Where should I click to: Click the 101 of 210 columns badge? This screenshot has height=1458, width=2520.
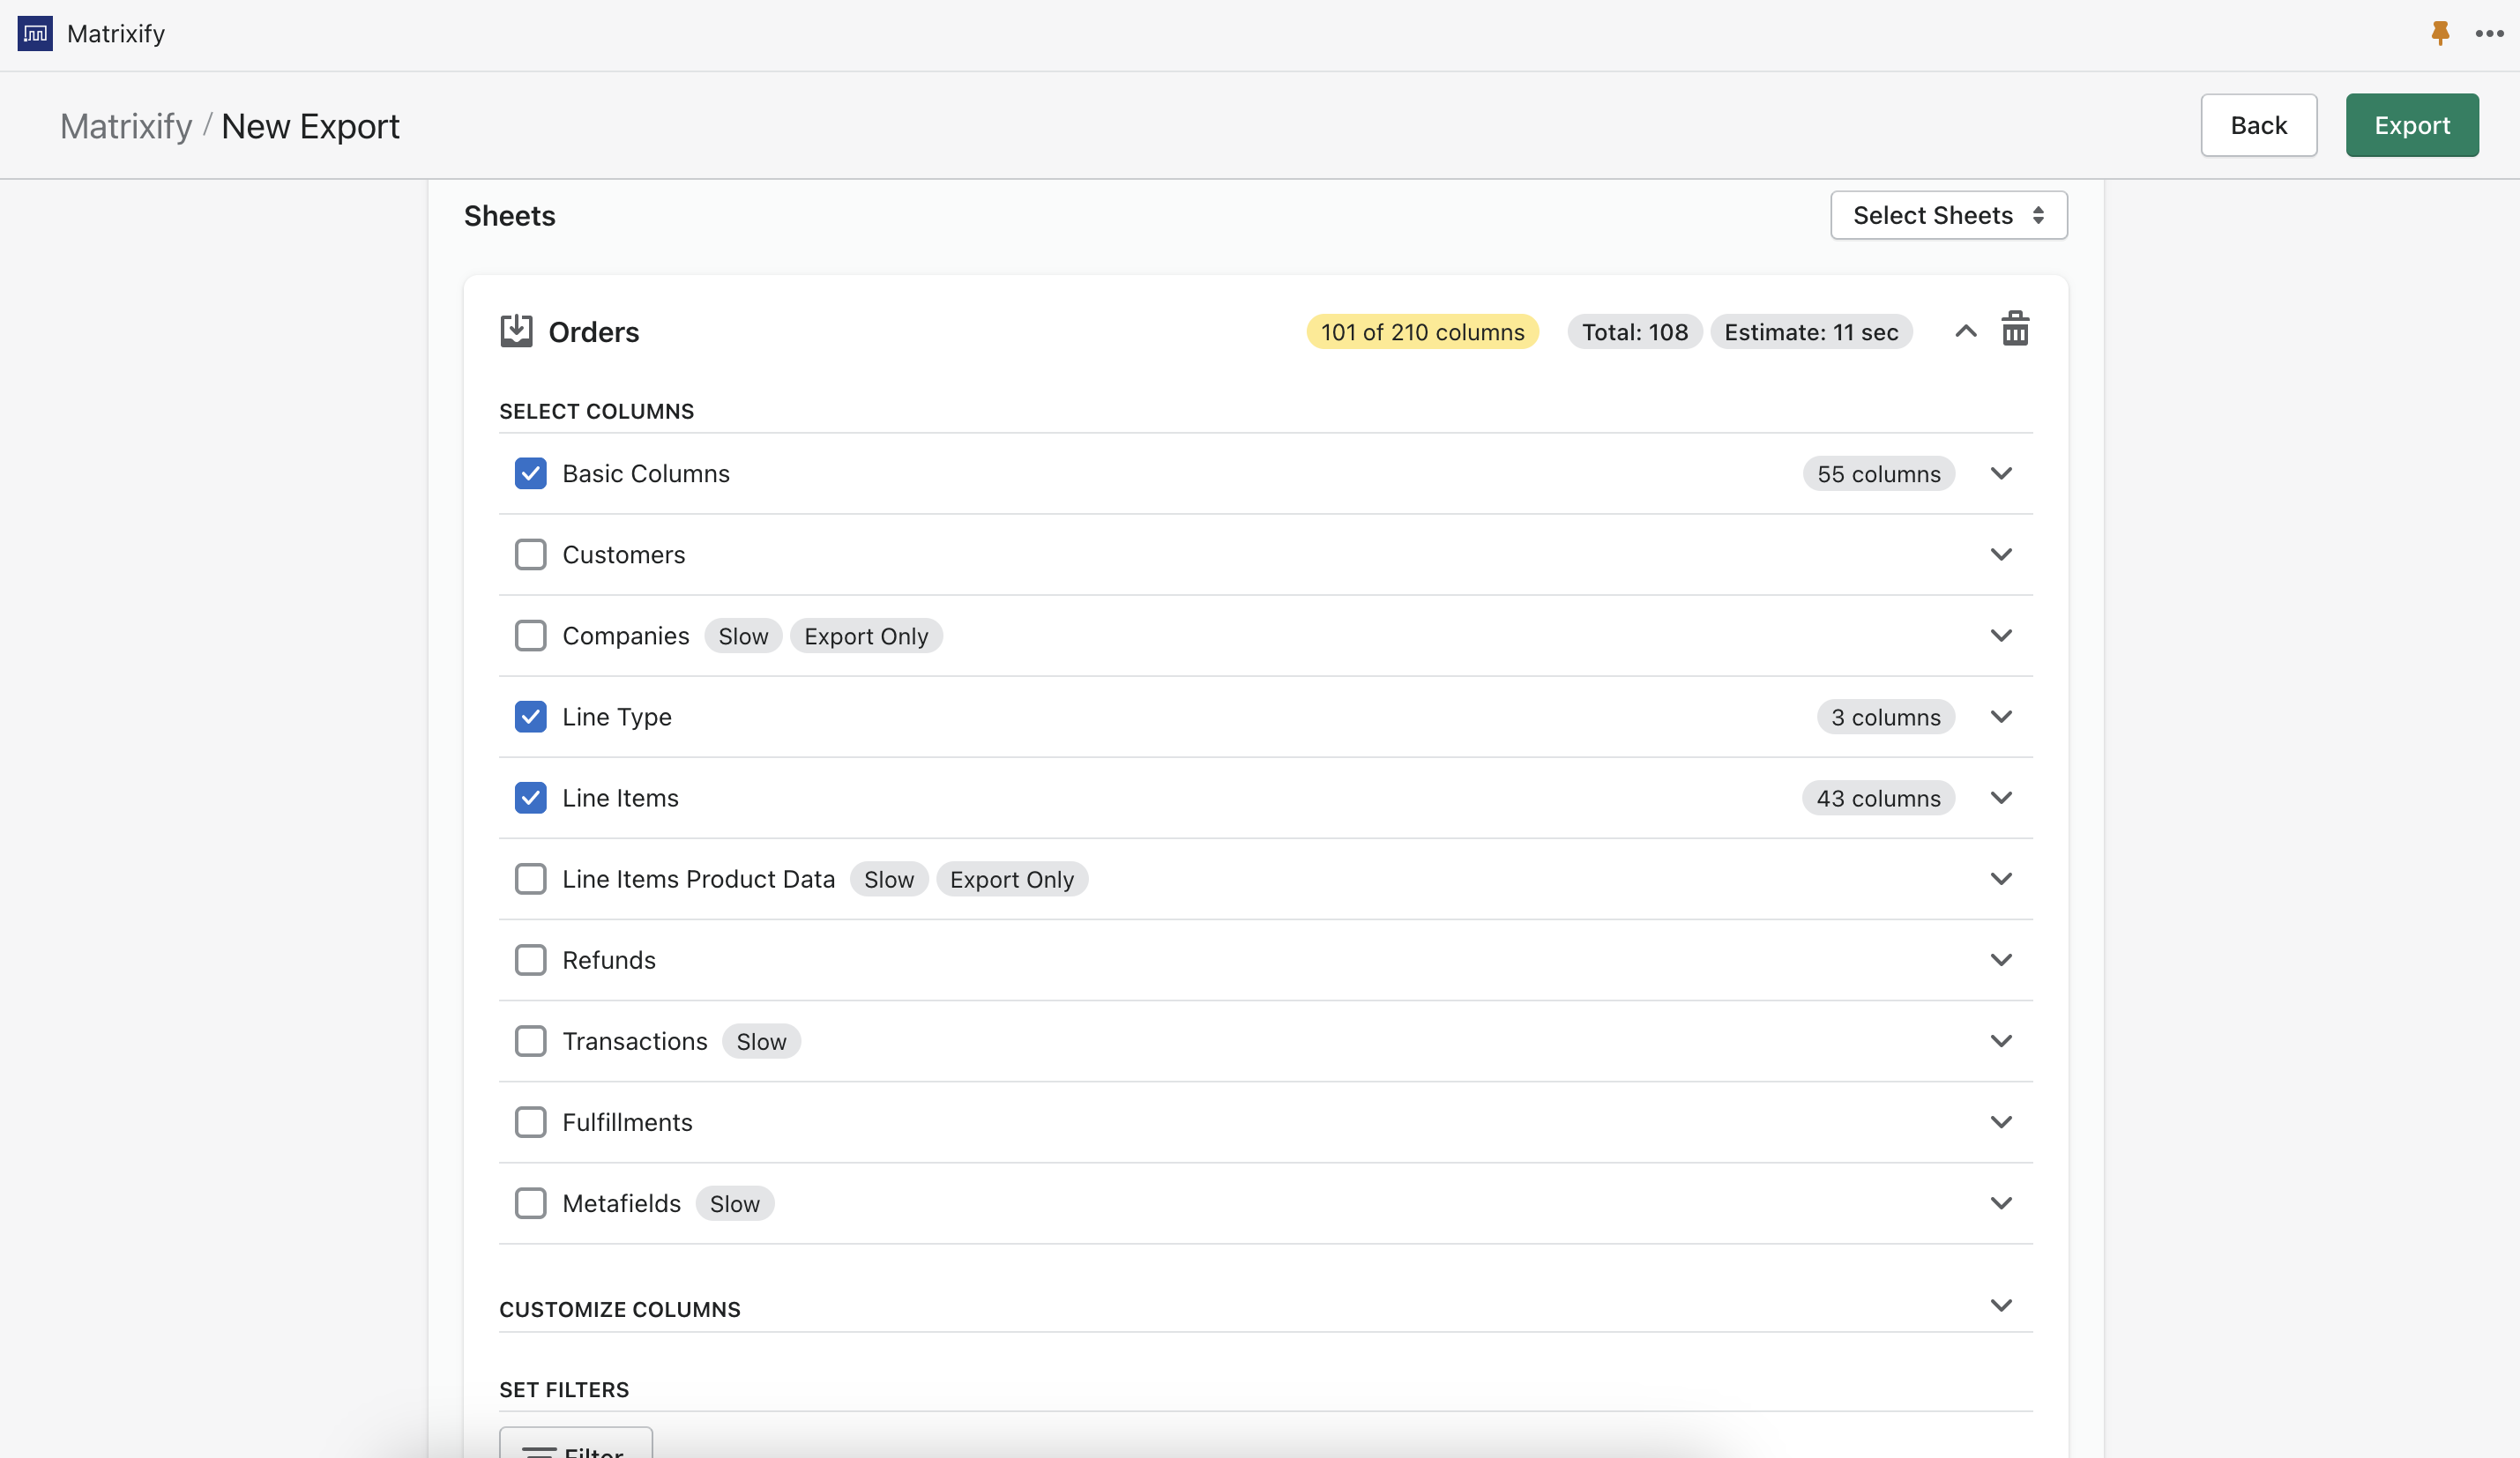point(1422,331)
